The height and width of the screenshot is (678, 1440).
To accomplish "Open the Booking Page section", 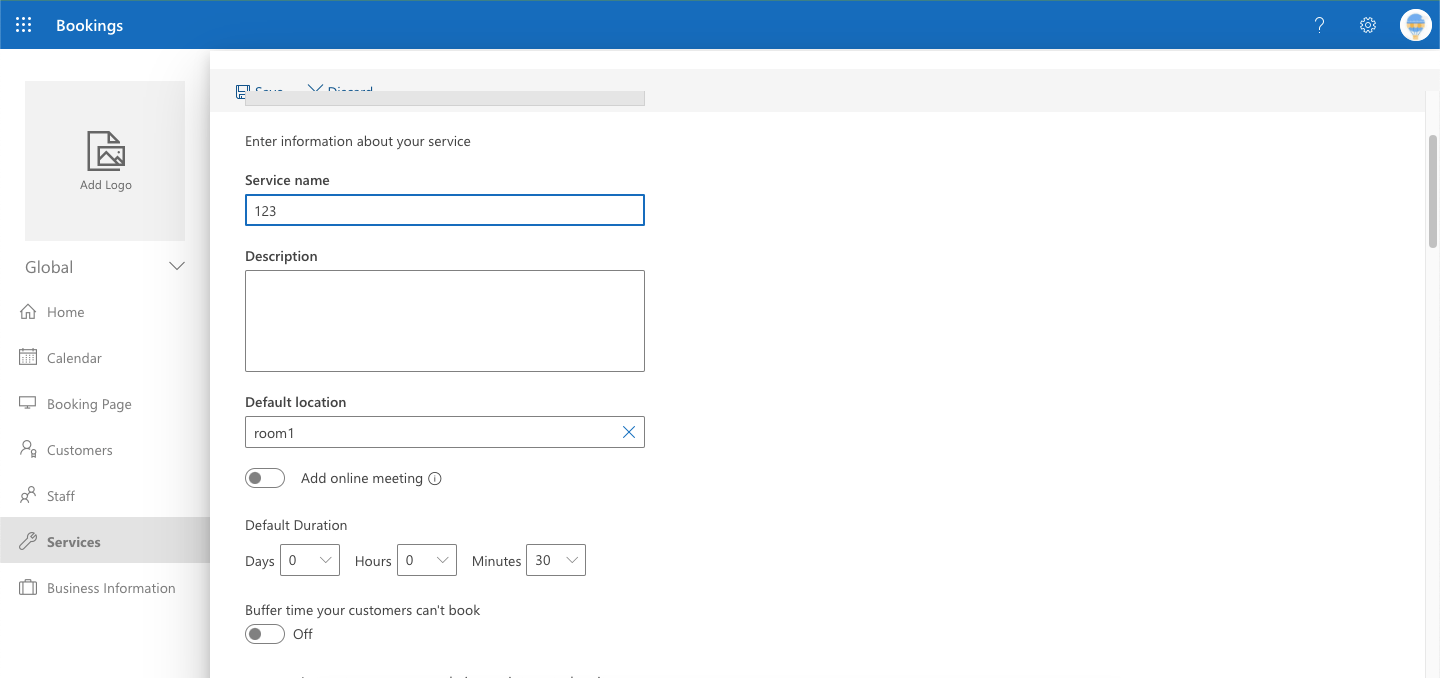I will [105, 404].
